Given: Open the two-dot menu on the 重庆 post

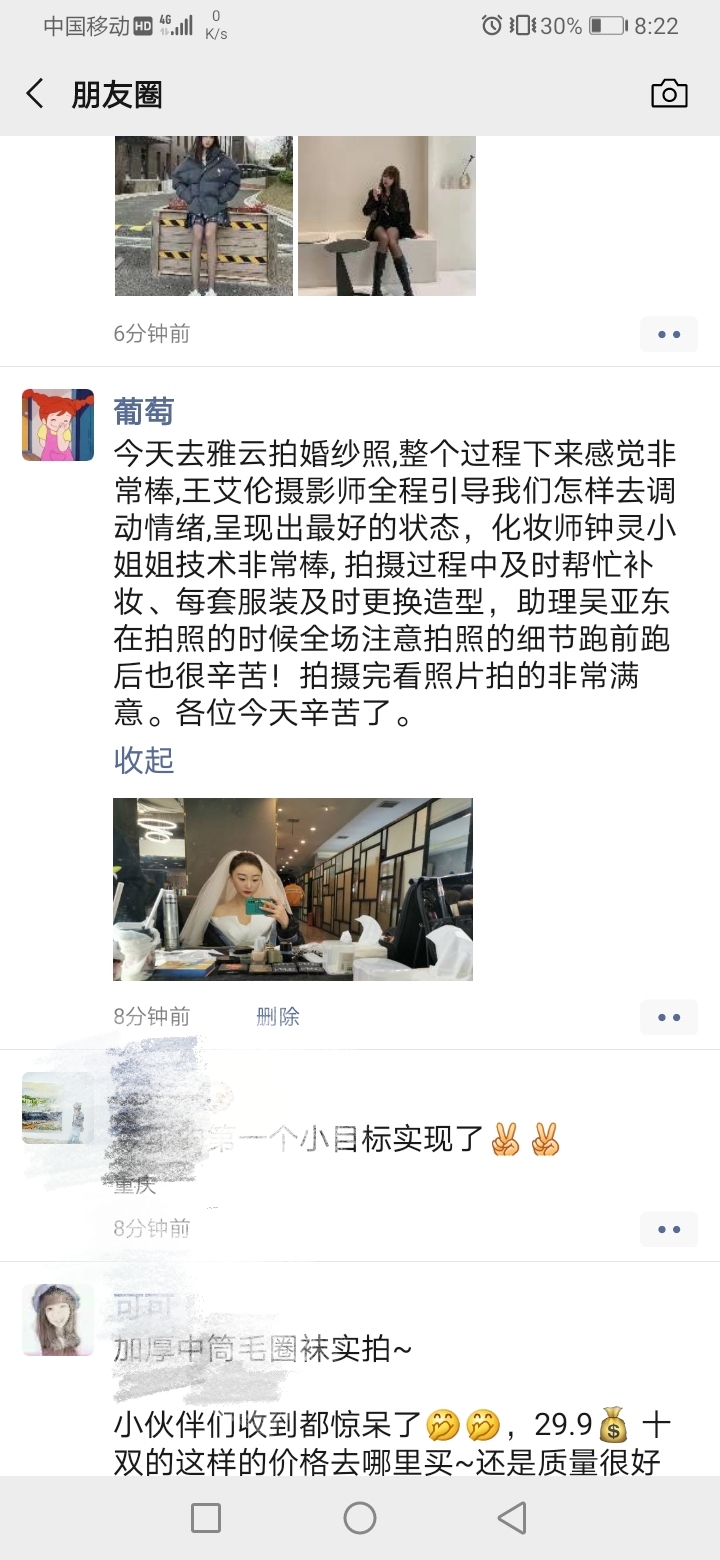Looking at the screenshot, I should coord(669,1229).
